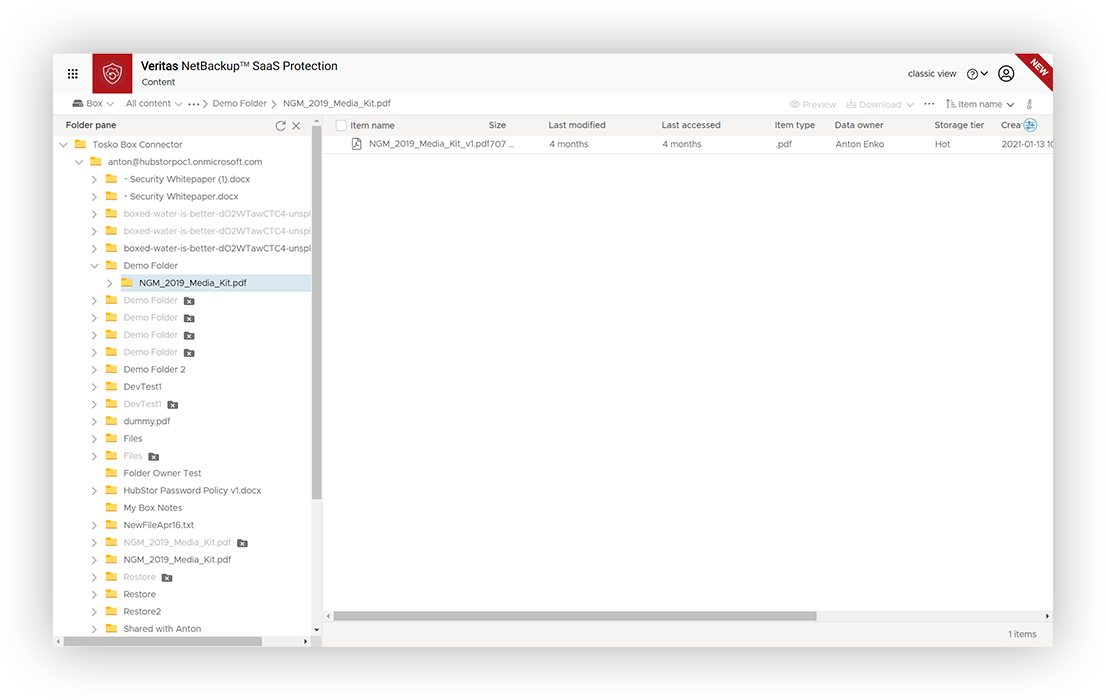Go to Demo Folder in the breadcrumb

click(239, 104)
